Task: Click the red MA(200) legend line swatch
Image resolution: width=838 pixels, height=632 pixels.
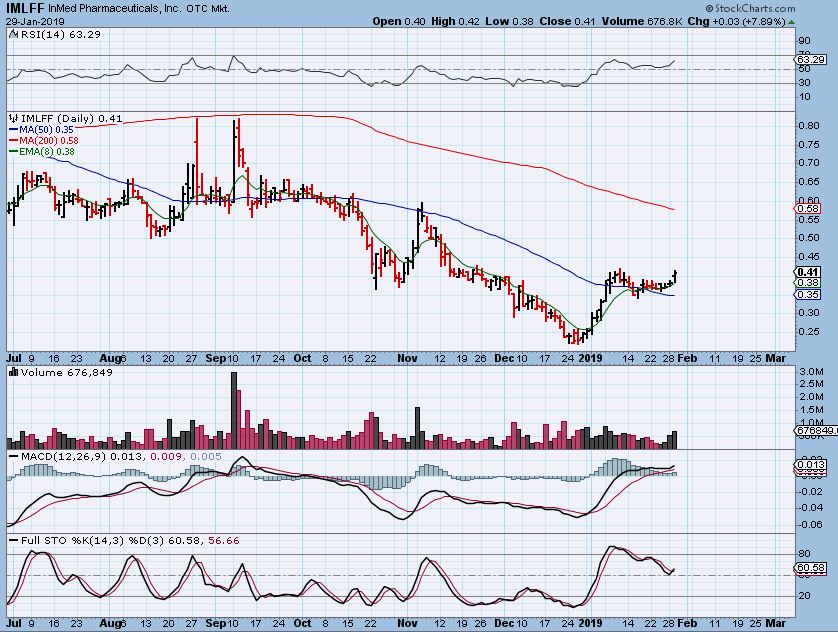Action: 13,141
